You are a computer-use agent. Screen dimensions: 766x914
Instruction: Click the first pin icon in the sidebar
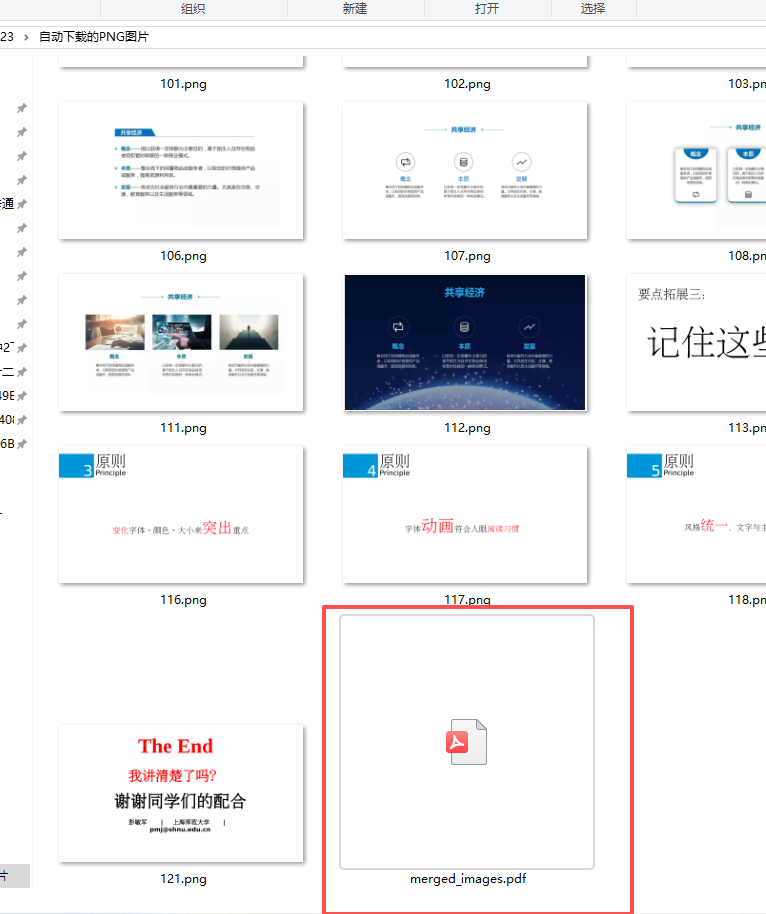(x=22, y=108)
